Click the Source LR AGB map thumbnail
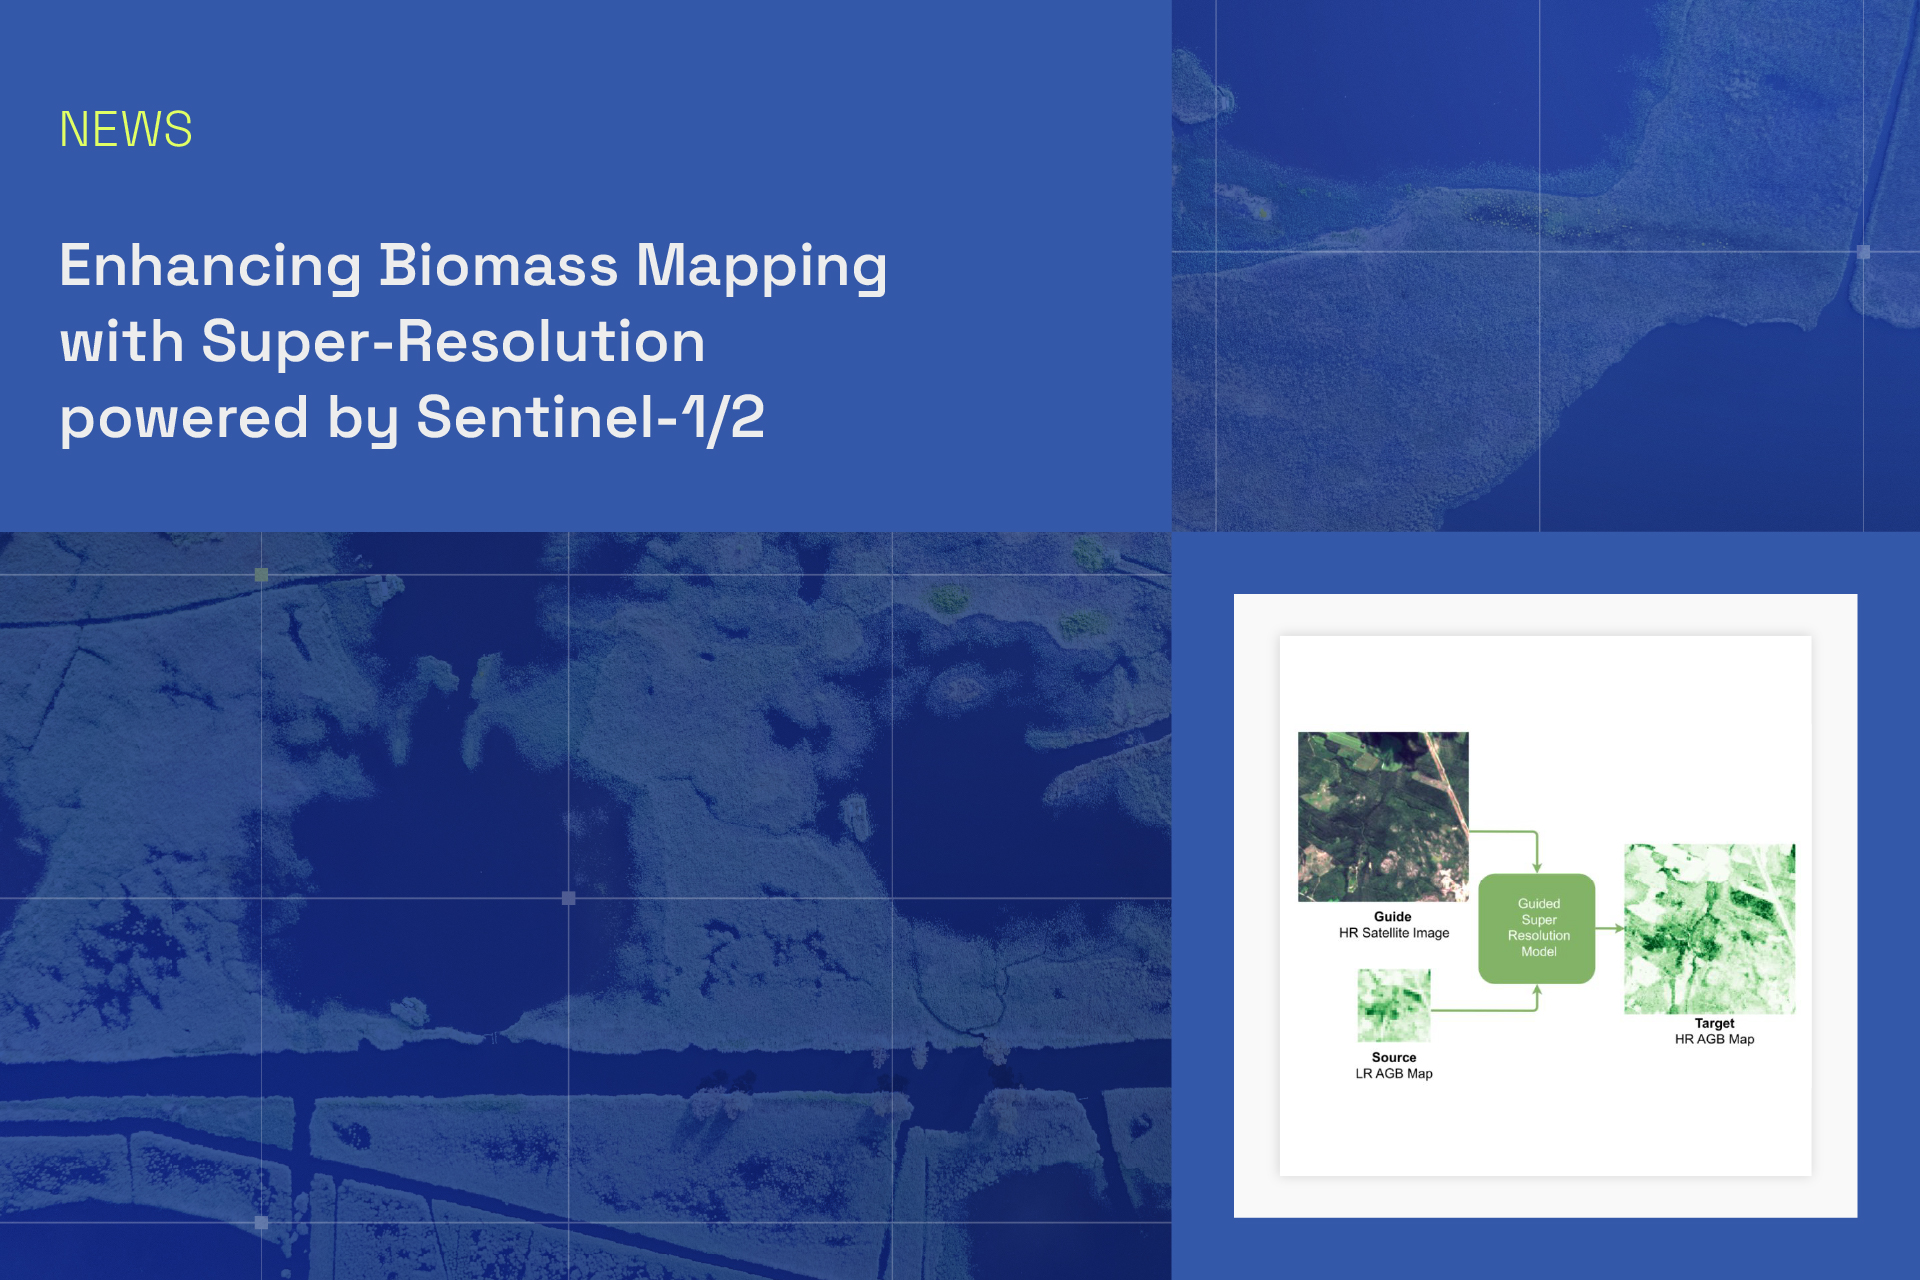 pyautogui.click(x=1393, y=1005)
